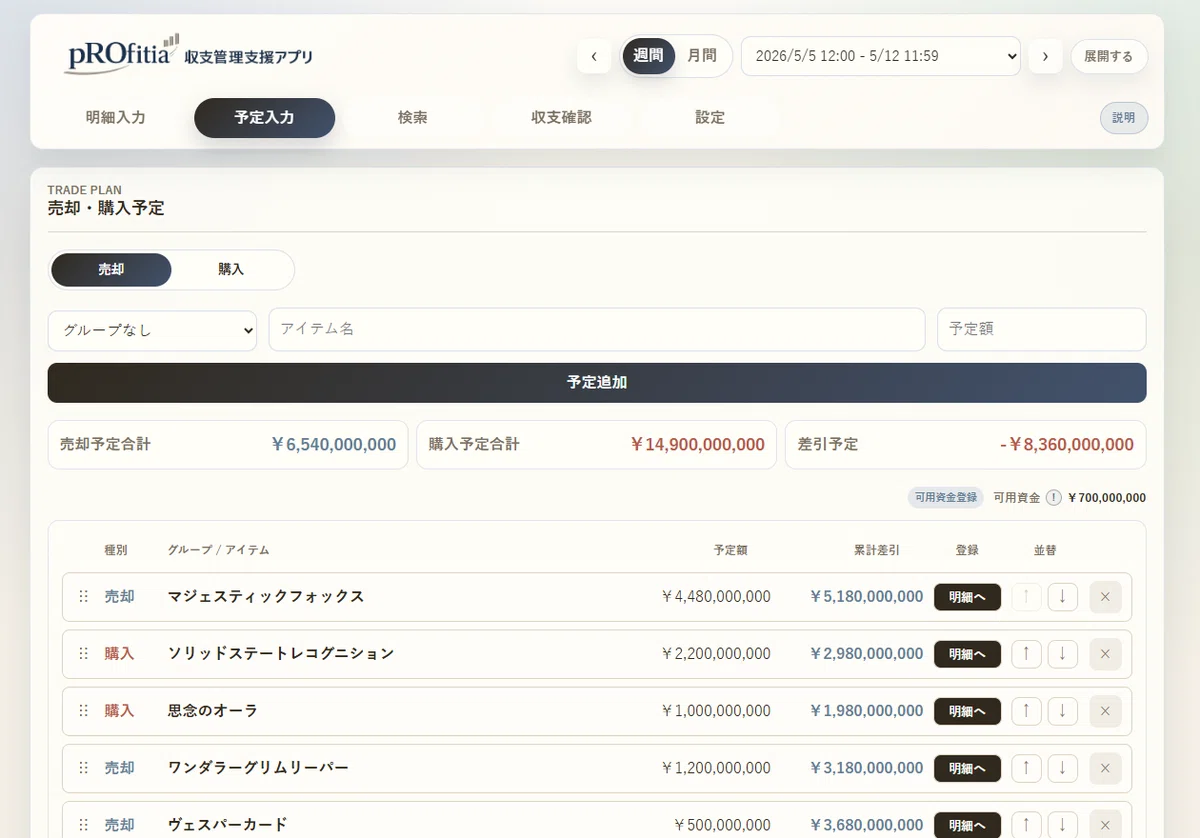
Task: Click item name ヴェスパーカード
Action: click(227, 825)
